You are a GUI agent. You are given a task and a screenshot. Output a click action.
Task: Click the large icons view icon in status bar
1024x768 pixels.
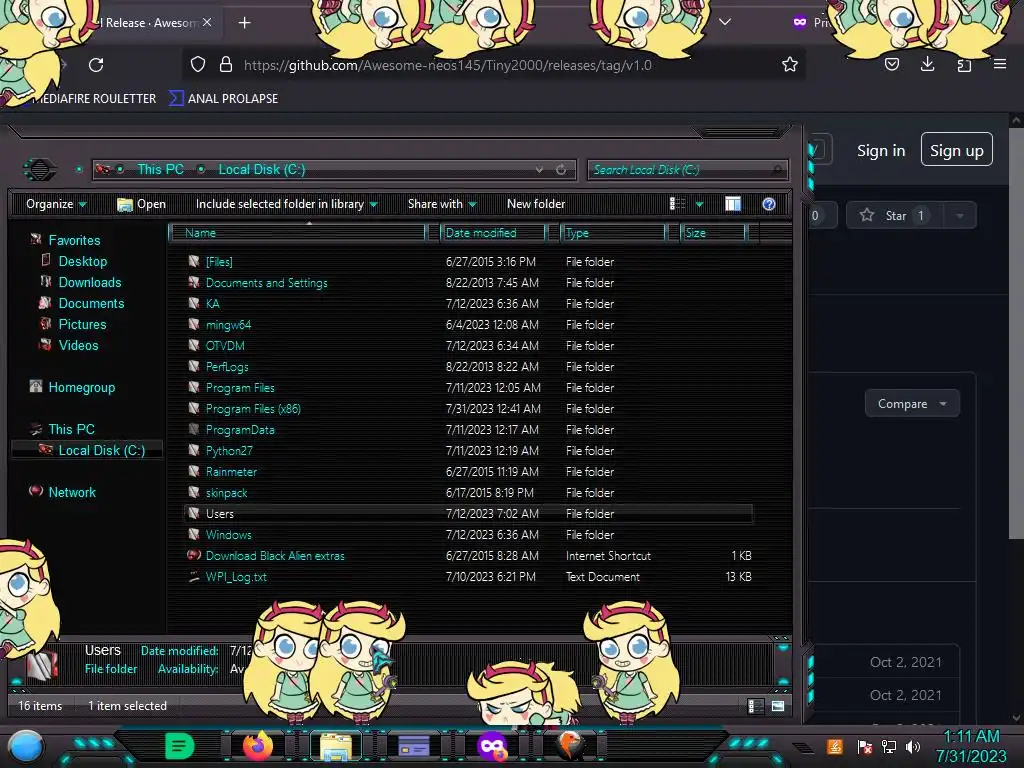click(778, 706)
